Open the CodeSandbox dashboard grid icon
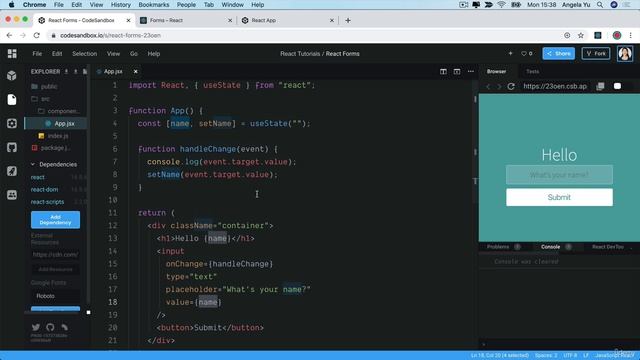 click(12, 53)
